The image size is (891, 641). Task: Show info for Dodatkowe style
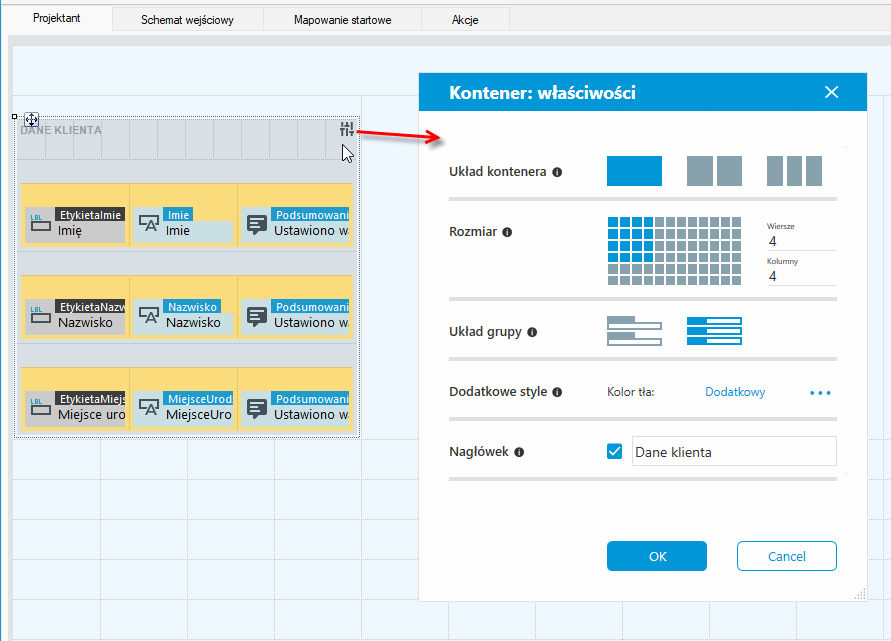pyautogui.click(x=557, y=392)
